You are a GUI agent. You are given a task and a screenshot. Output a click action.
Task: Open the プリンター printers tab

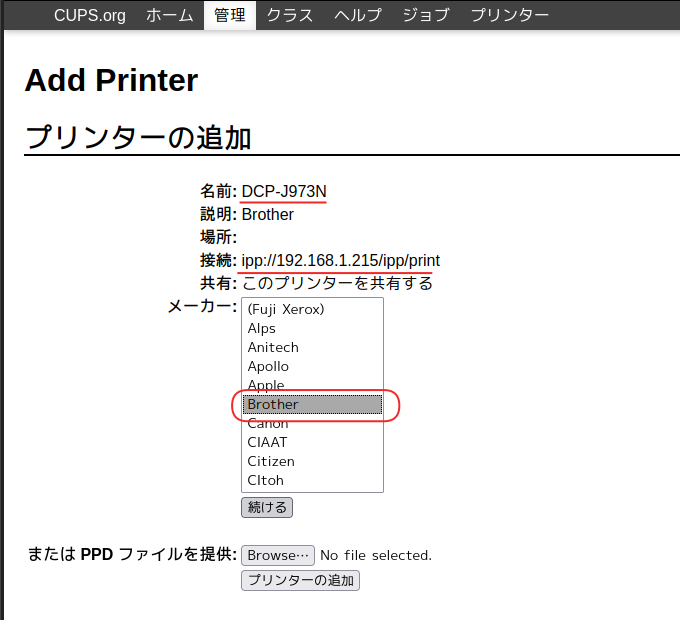[509, 15]
